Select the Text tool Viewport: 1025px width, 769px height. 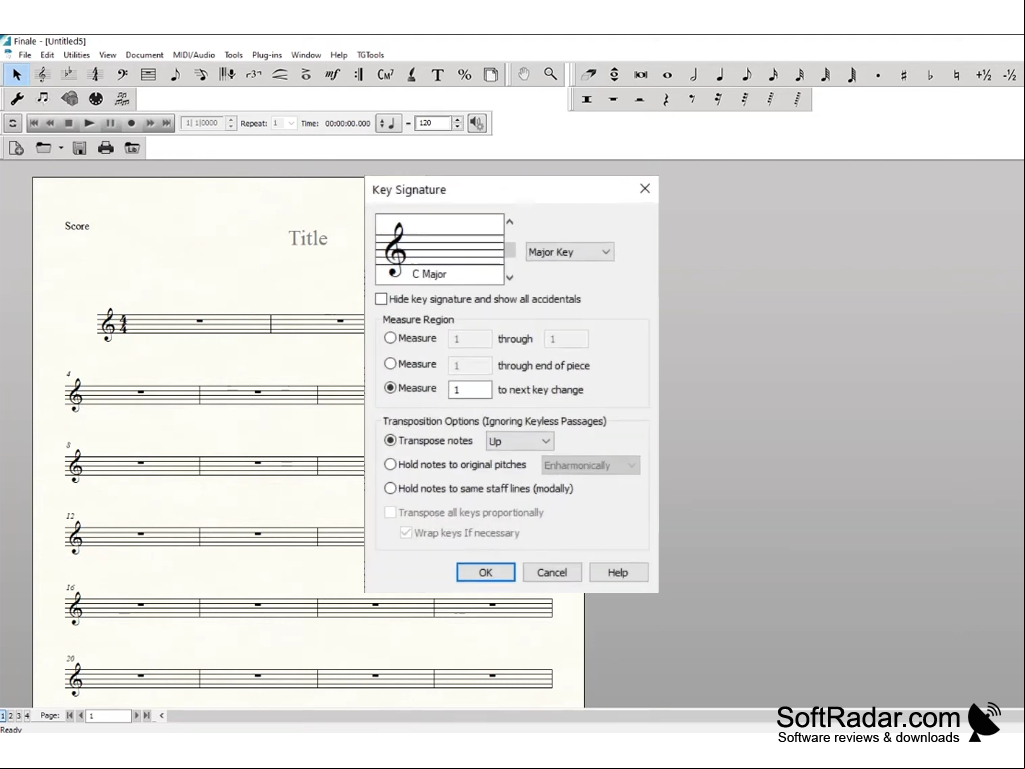[x=438, y=75]
